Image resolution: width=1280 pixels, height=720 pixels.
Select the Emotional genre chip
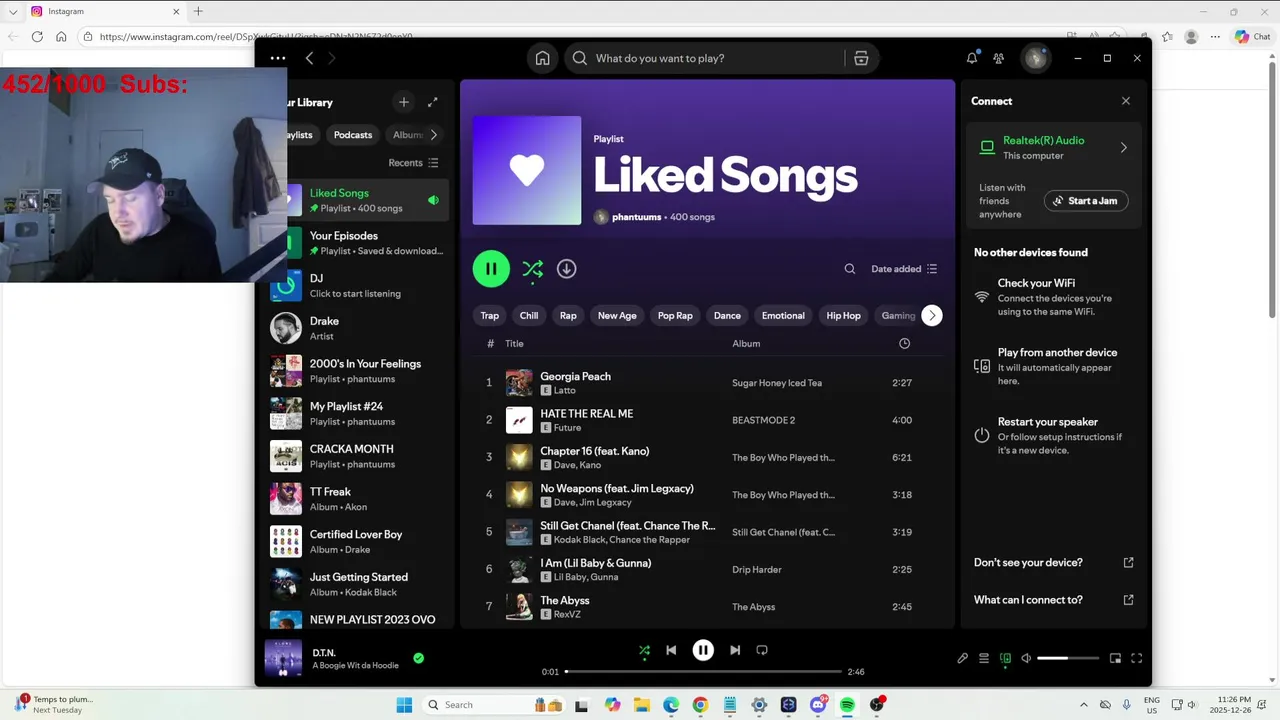(x=783, y=315)
